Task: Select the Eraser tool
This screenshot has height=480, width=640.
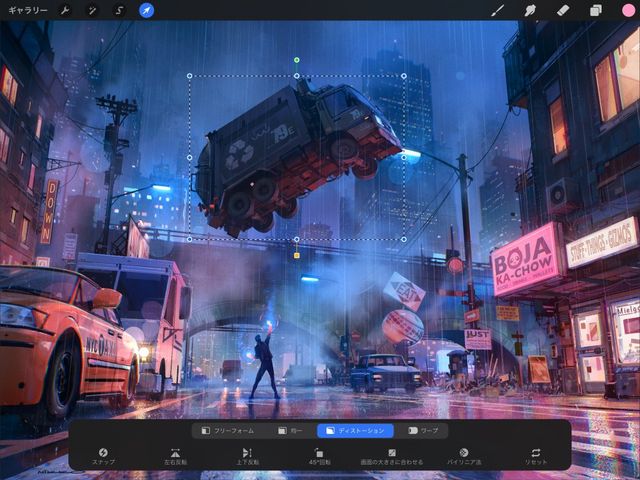Action: tap(563, 10)
